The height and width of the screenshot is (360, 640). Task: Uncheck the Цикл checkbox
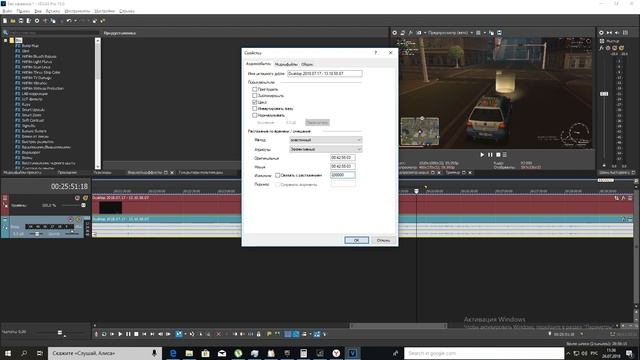255,102
